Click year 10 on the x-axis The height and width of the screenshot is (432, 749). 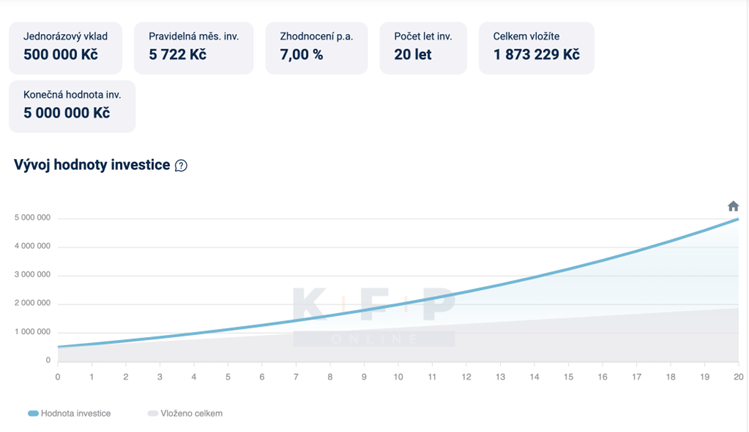point(398,377)
